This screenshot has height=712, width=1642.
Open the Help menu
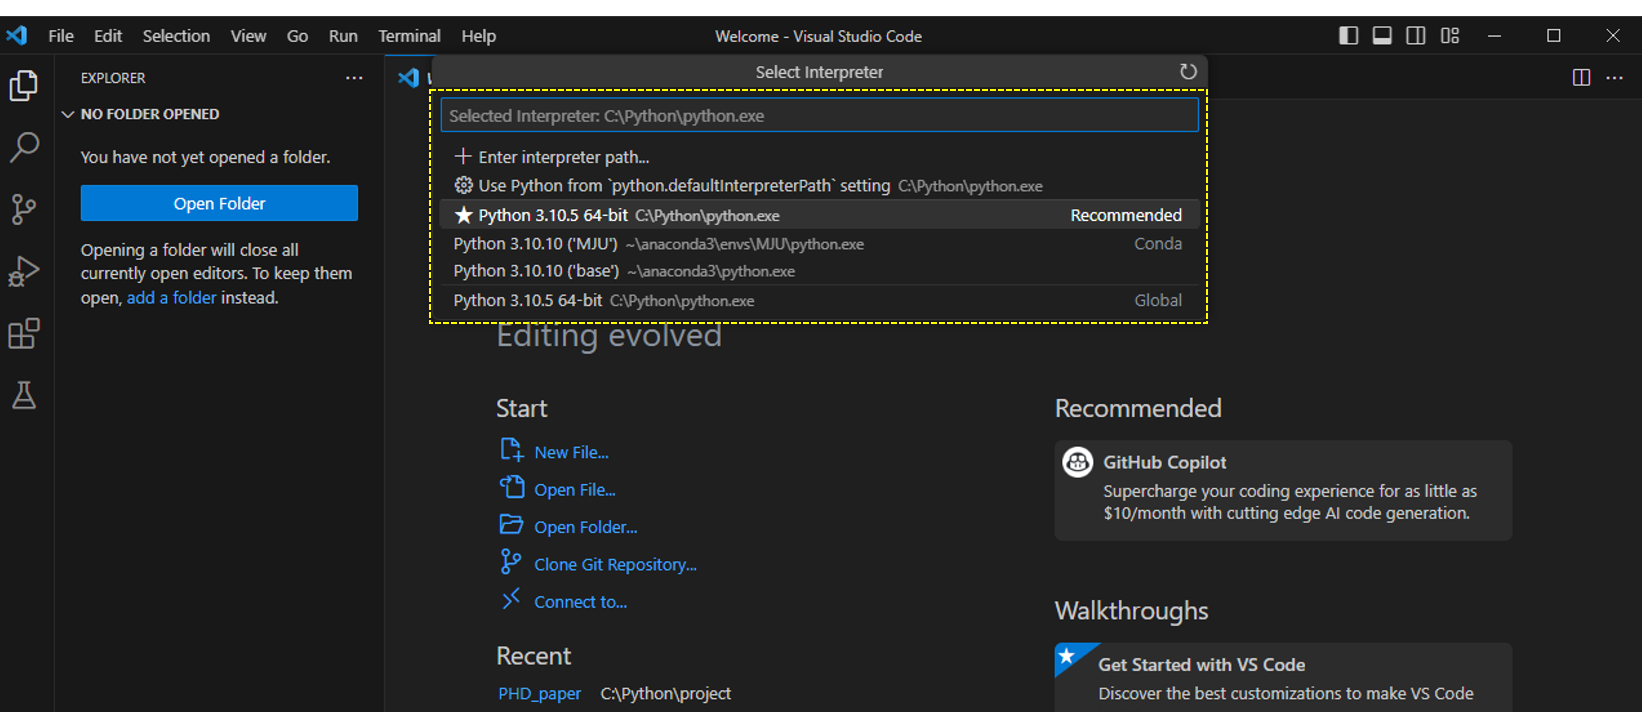[478, 36]
